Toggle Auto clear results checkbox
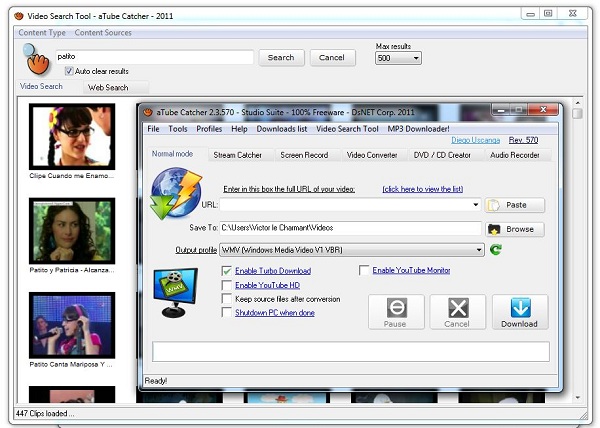This screenshot has width=600, height=428. [x=69, y=71]
